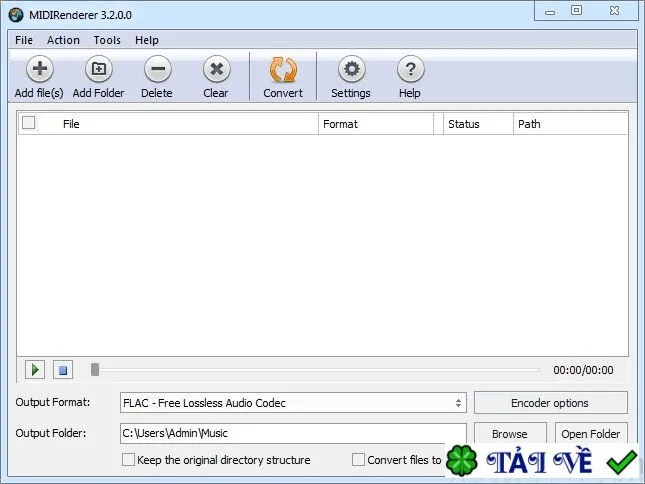Viewport: 645px width, 484px height.
Task: Open the Tools menu
Action: 107,40
